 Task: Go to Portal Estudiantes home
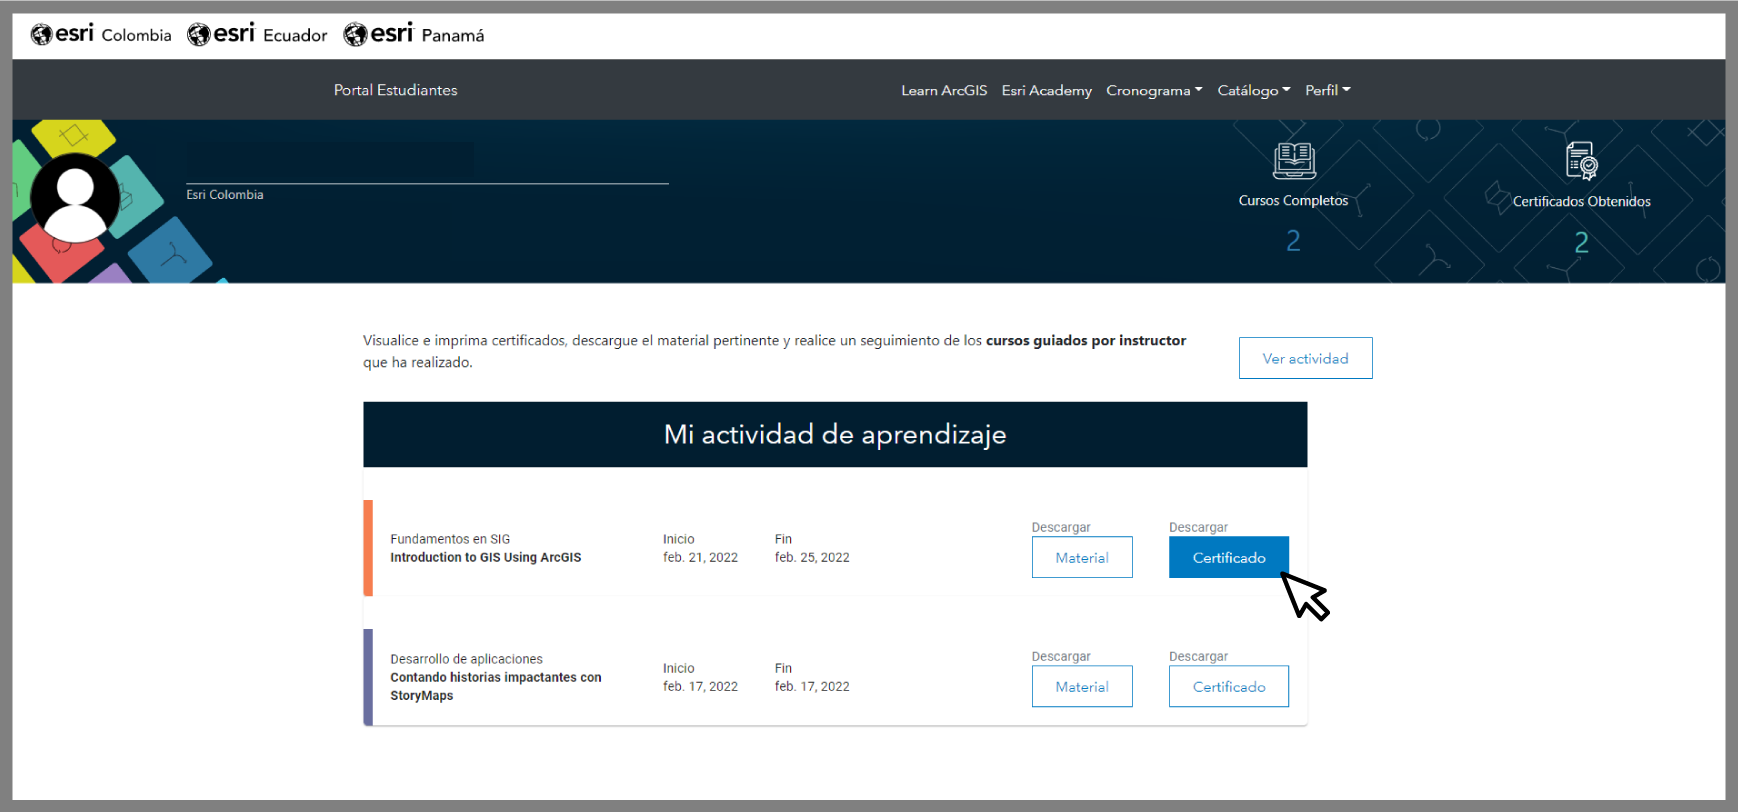click(396, 90)
